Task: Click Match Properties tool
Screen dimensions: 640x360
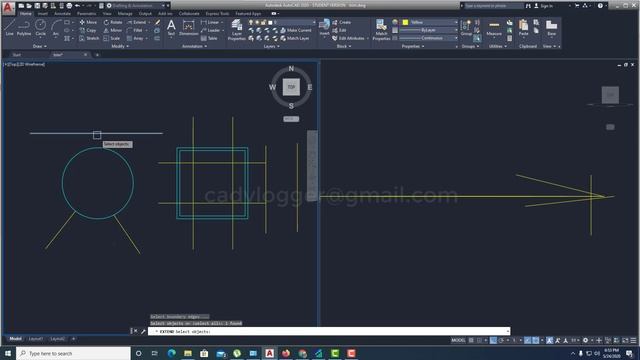Action: coord(381,29)
